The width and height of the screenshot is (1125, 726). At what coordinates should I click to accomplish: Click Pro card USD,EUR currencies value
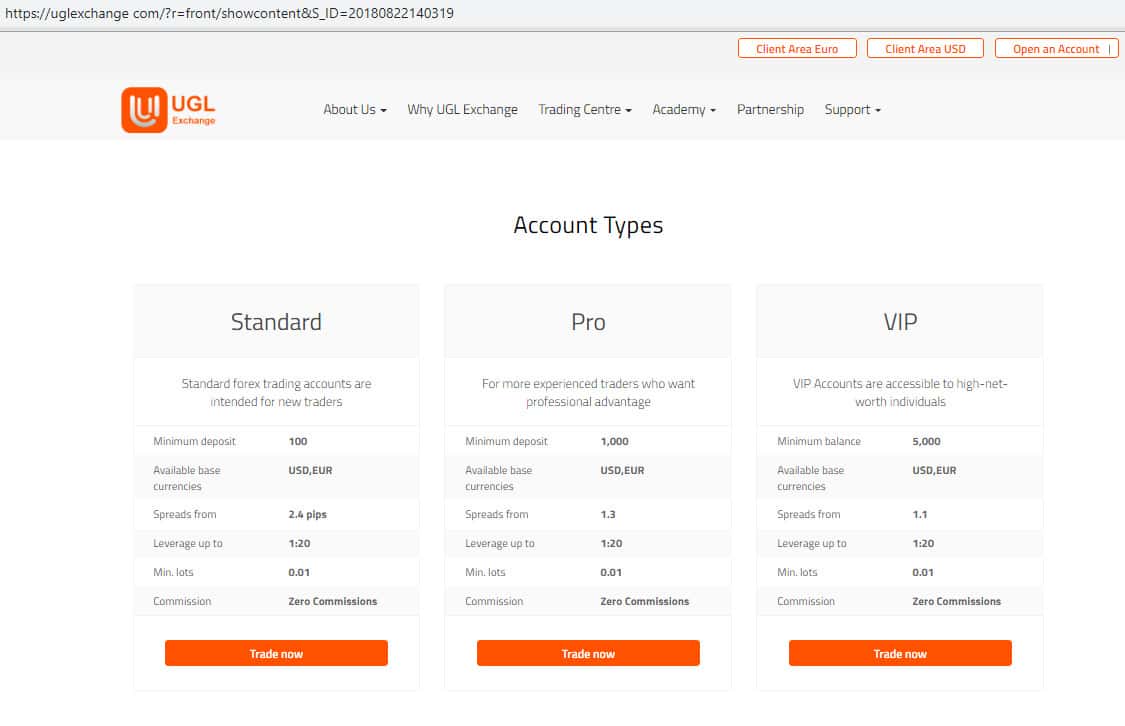(622, 471)
